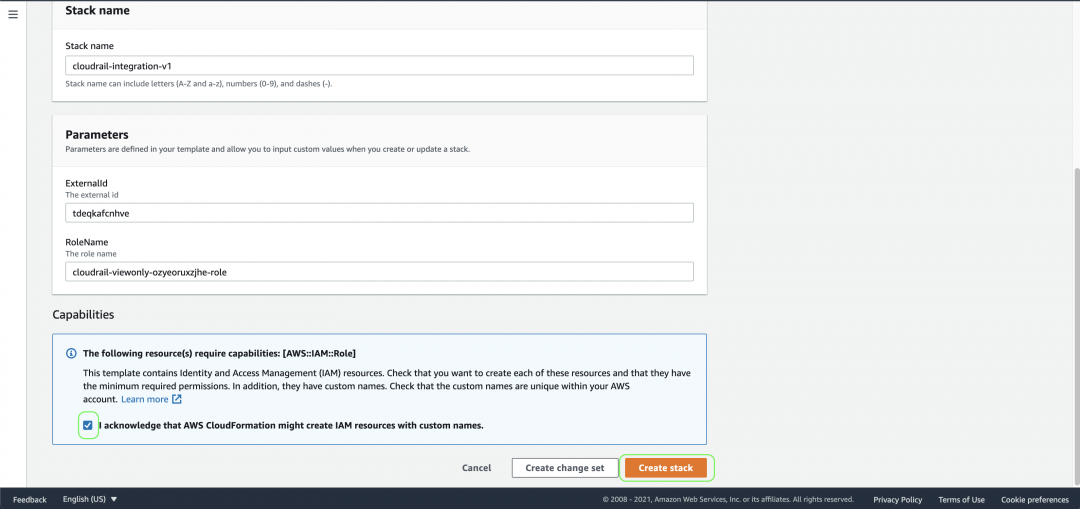Click the Create change set button

pyautogui.click(x=565, y=468)
